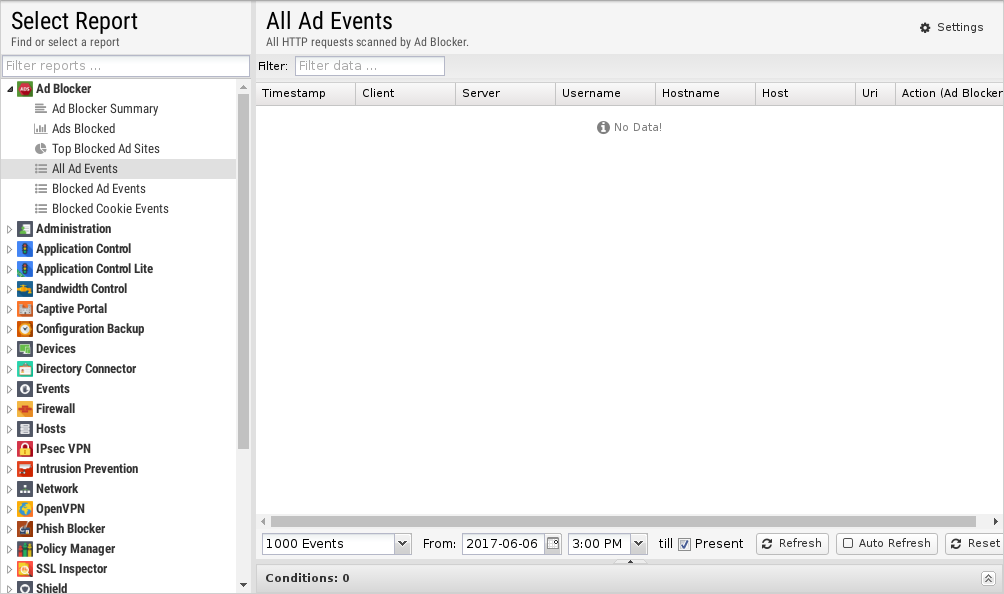Sort by the Server column header
The width and height of the screenshot is (1004, 594).
[x=505, y=93]
